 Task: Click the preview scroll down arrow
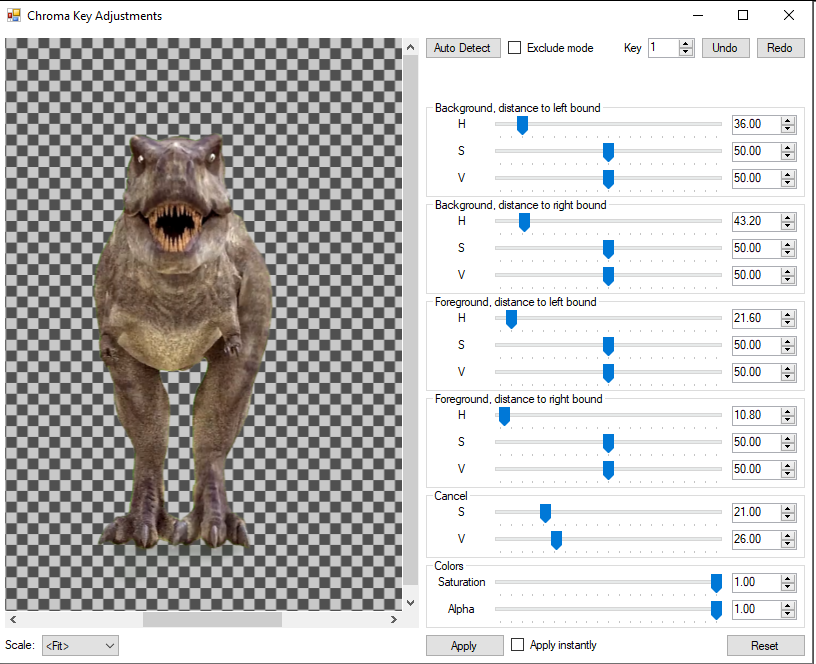point(411,603)
